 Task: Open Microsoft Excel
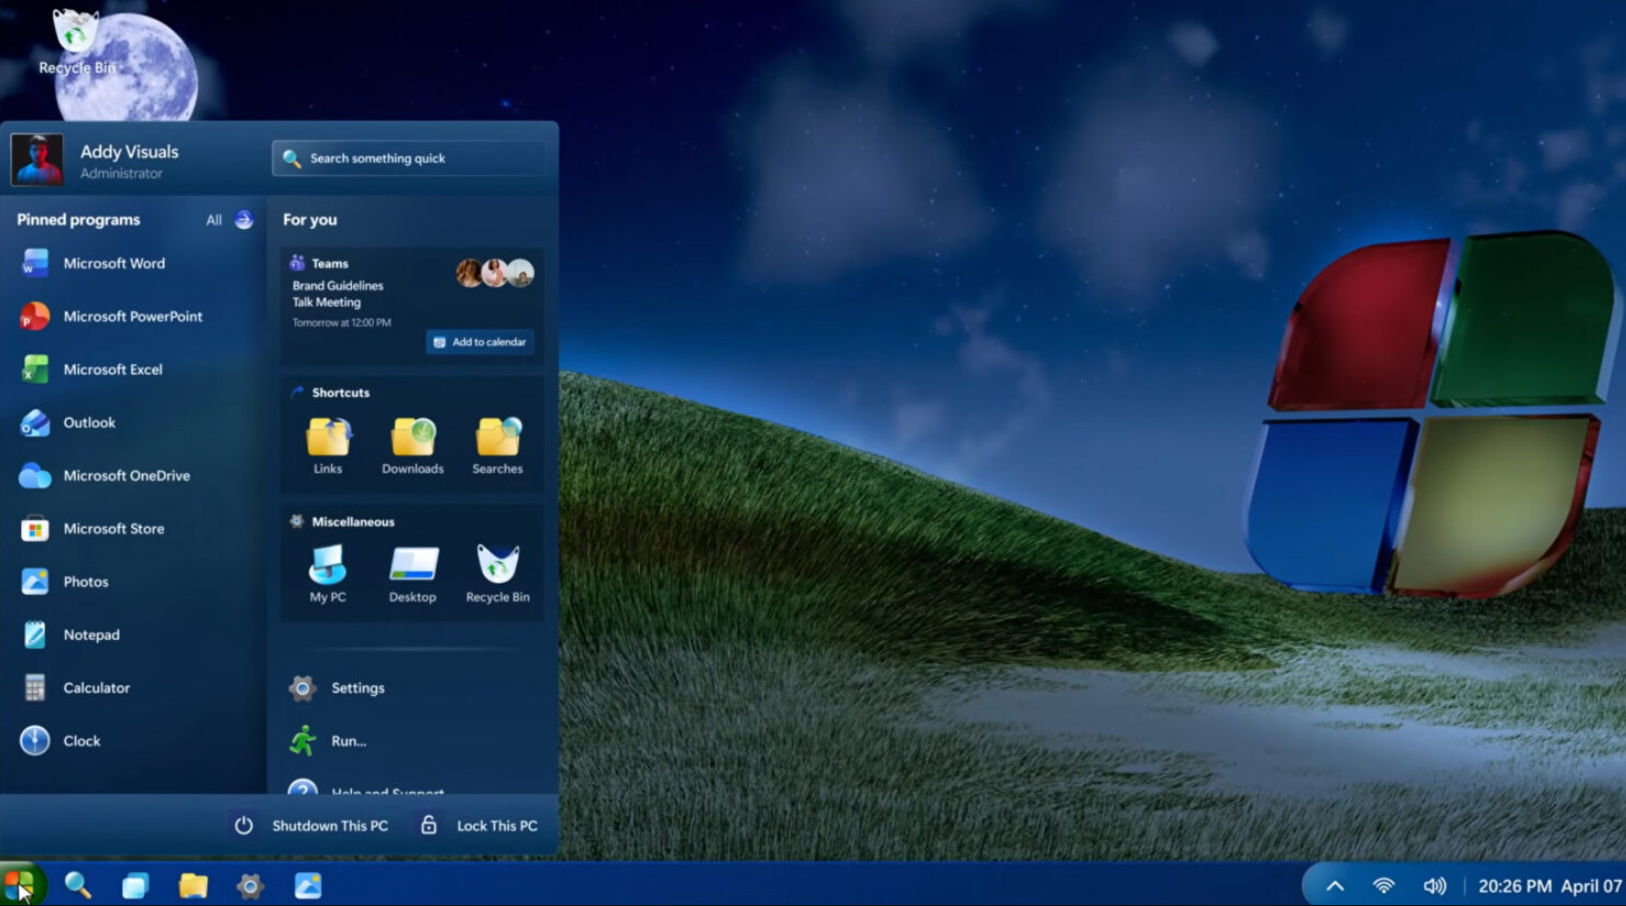[x=112, y=369]
